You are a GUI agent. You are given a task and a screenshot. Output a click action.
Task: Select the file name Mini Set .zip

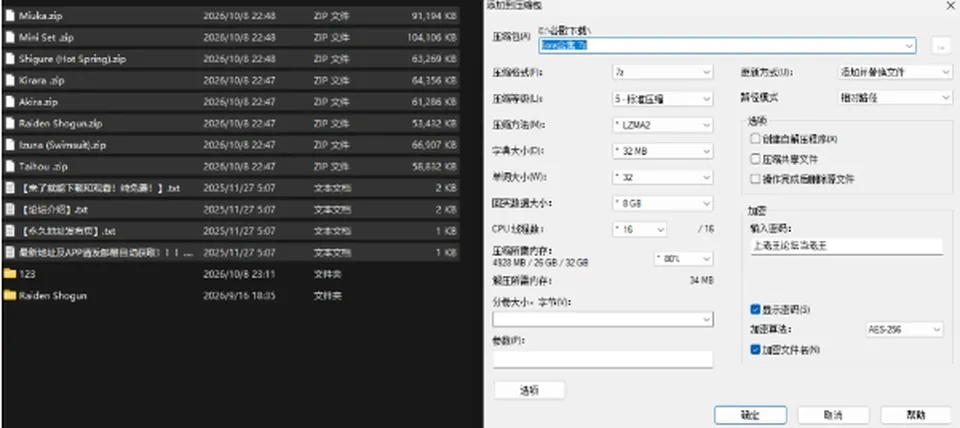(46, 37)
